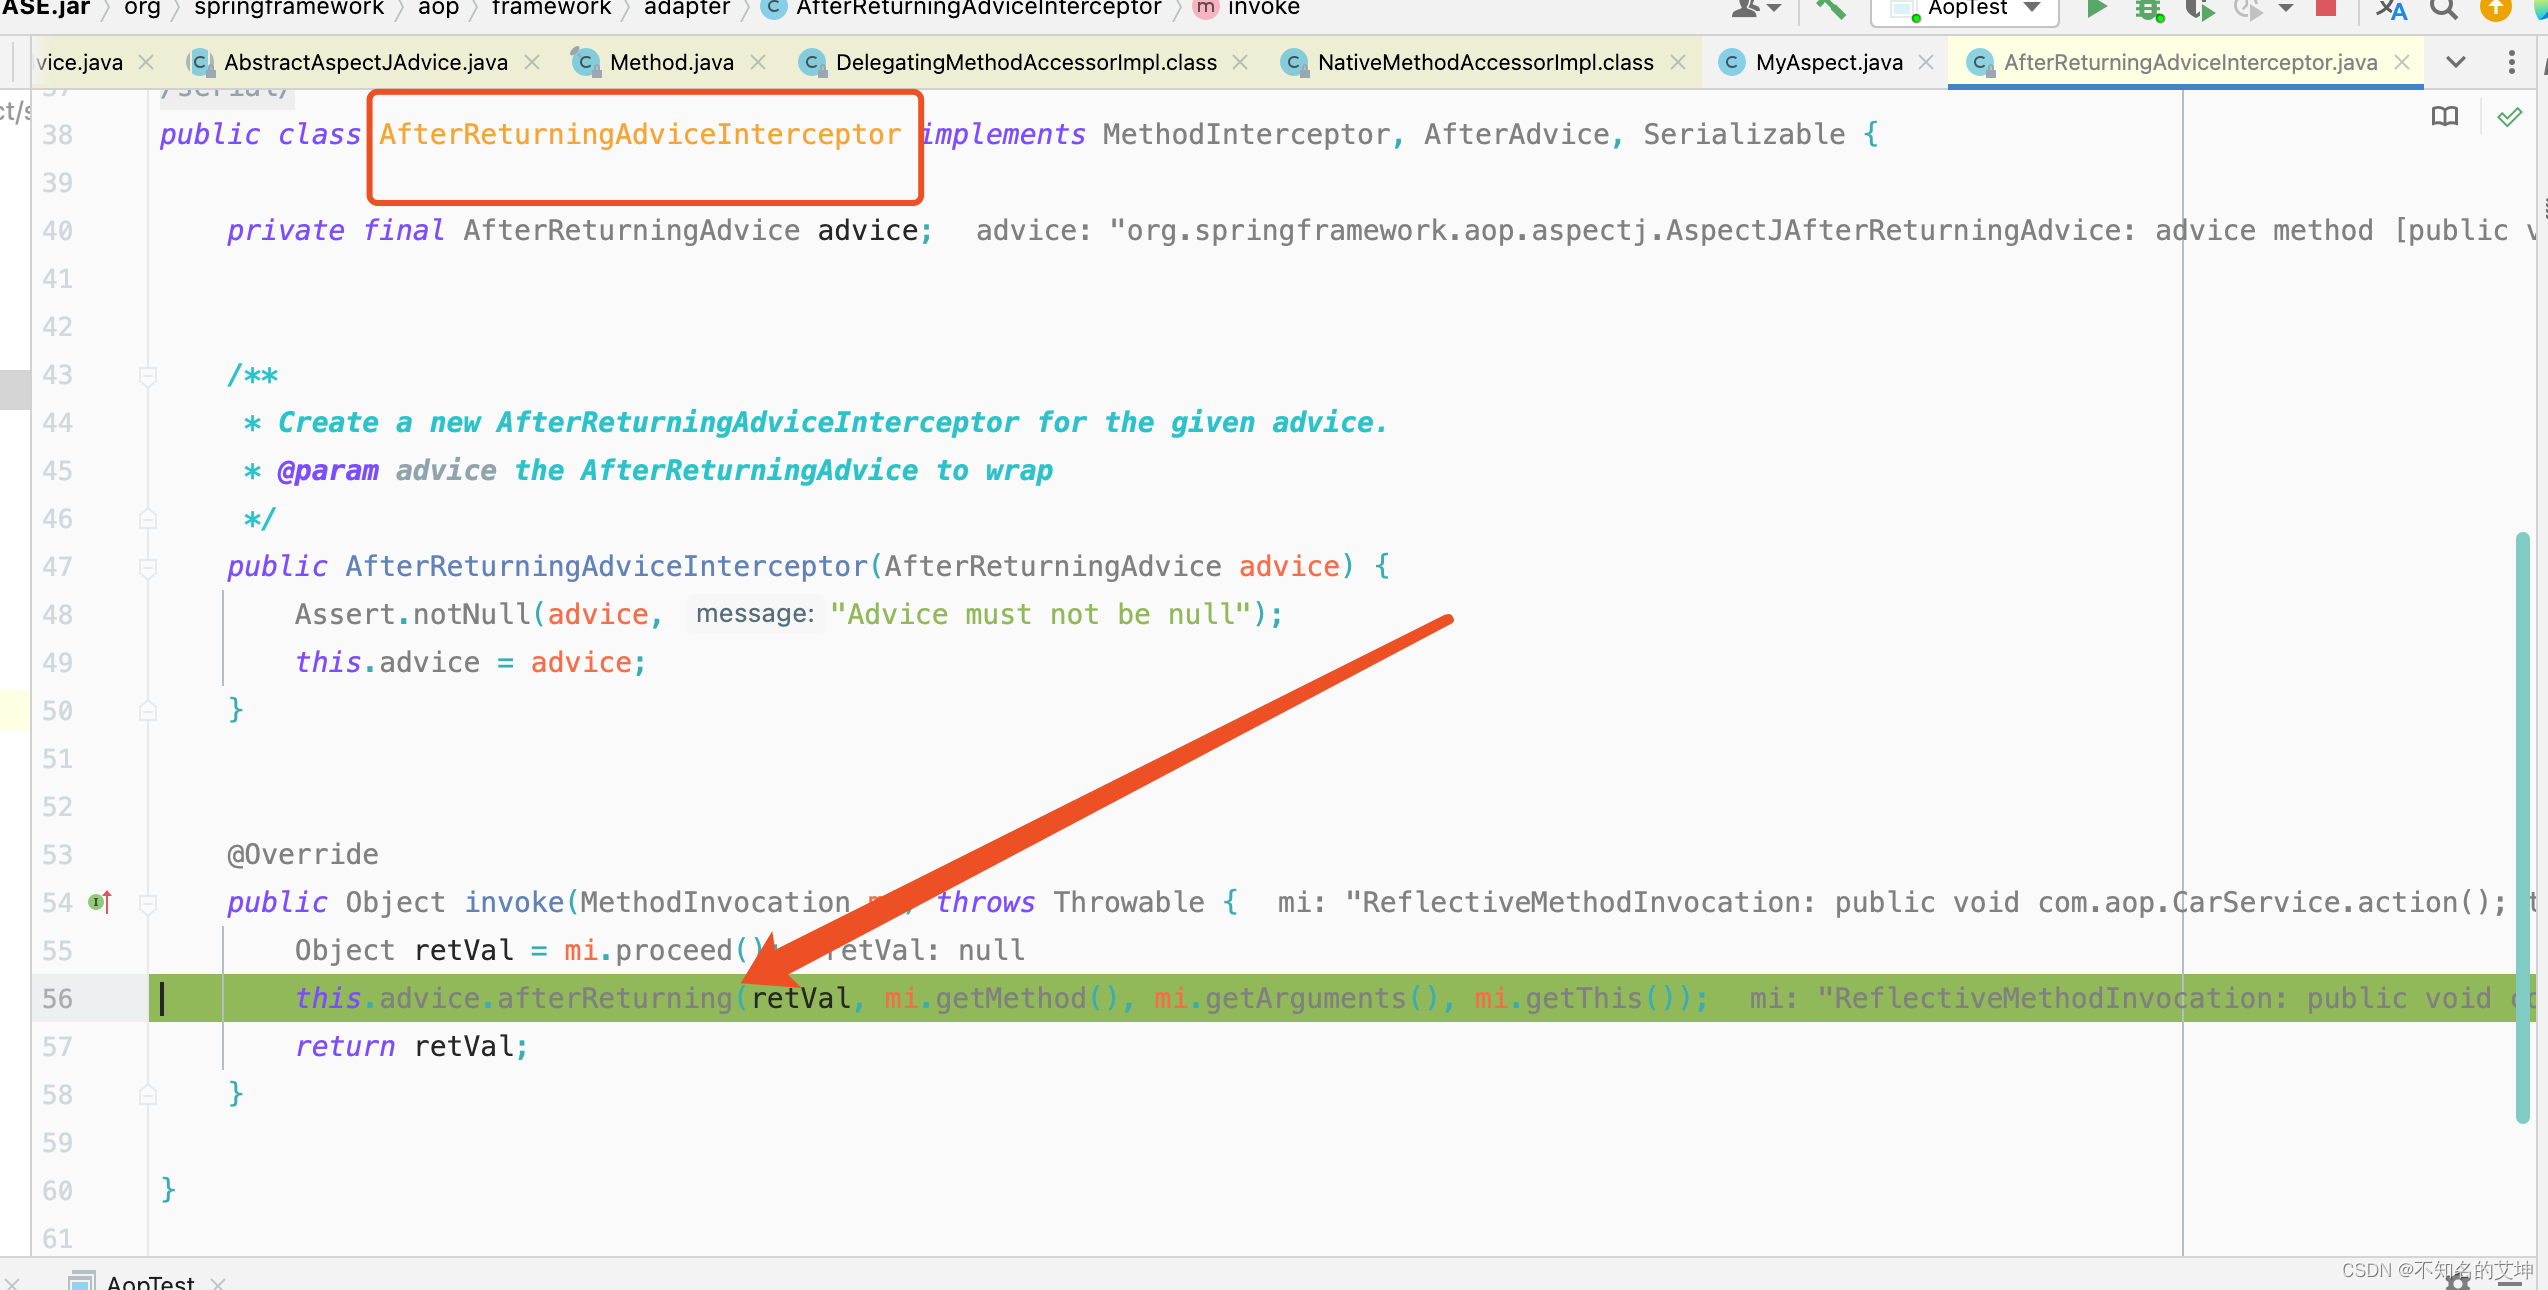The image size is (2548, 1290).
Task: Click the implements-method gutter icon on line 54
Action: pyautogui.click(x=100, y=902)
